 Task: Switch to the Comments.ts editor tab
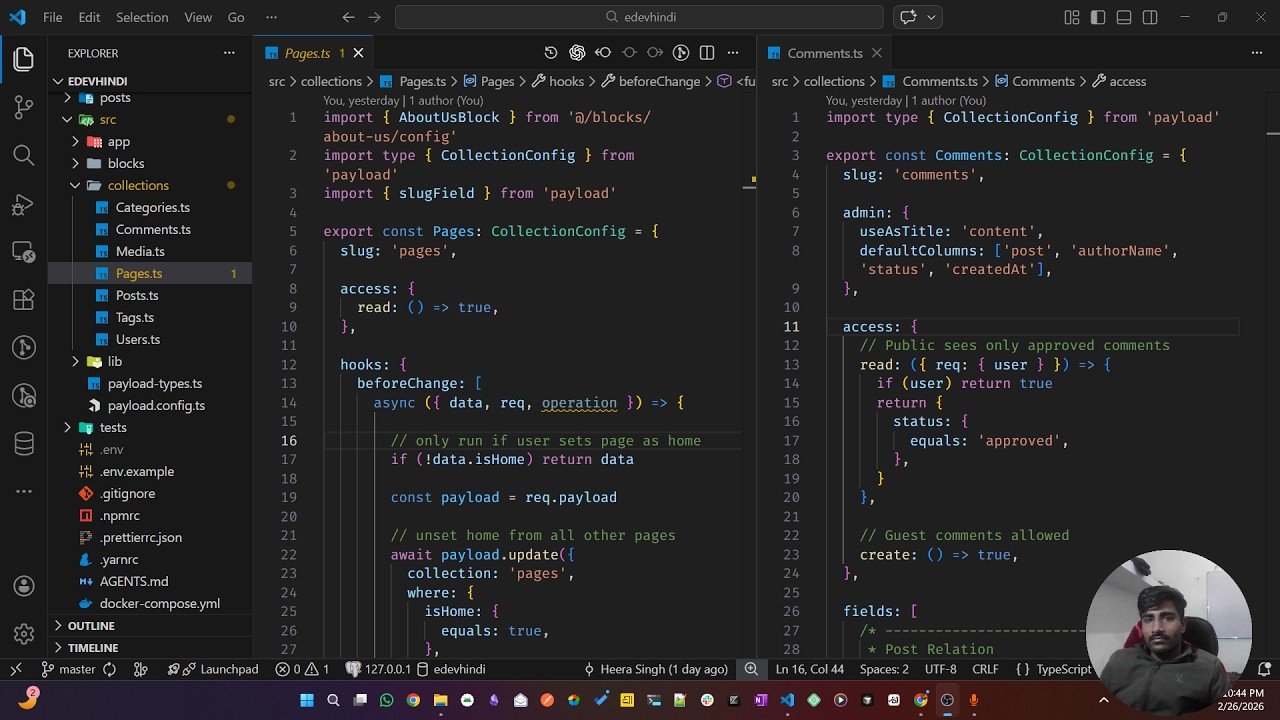824,53
